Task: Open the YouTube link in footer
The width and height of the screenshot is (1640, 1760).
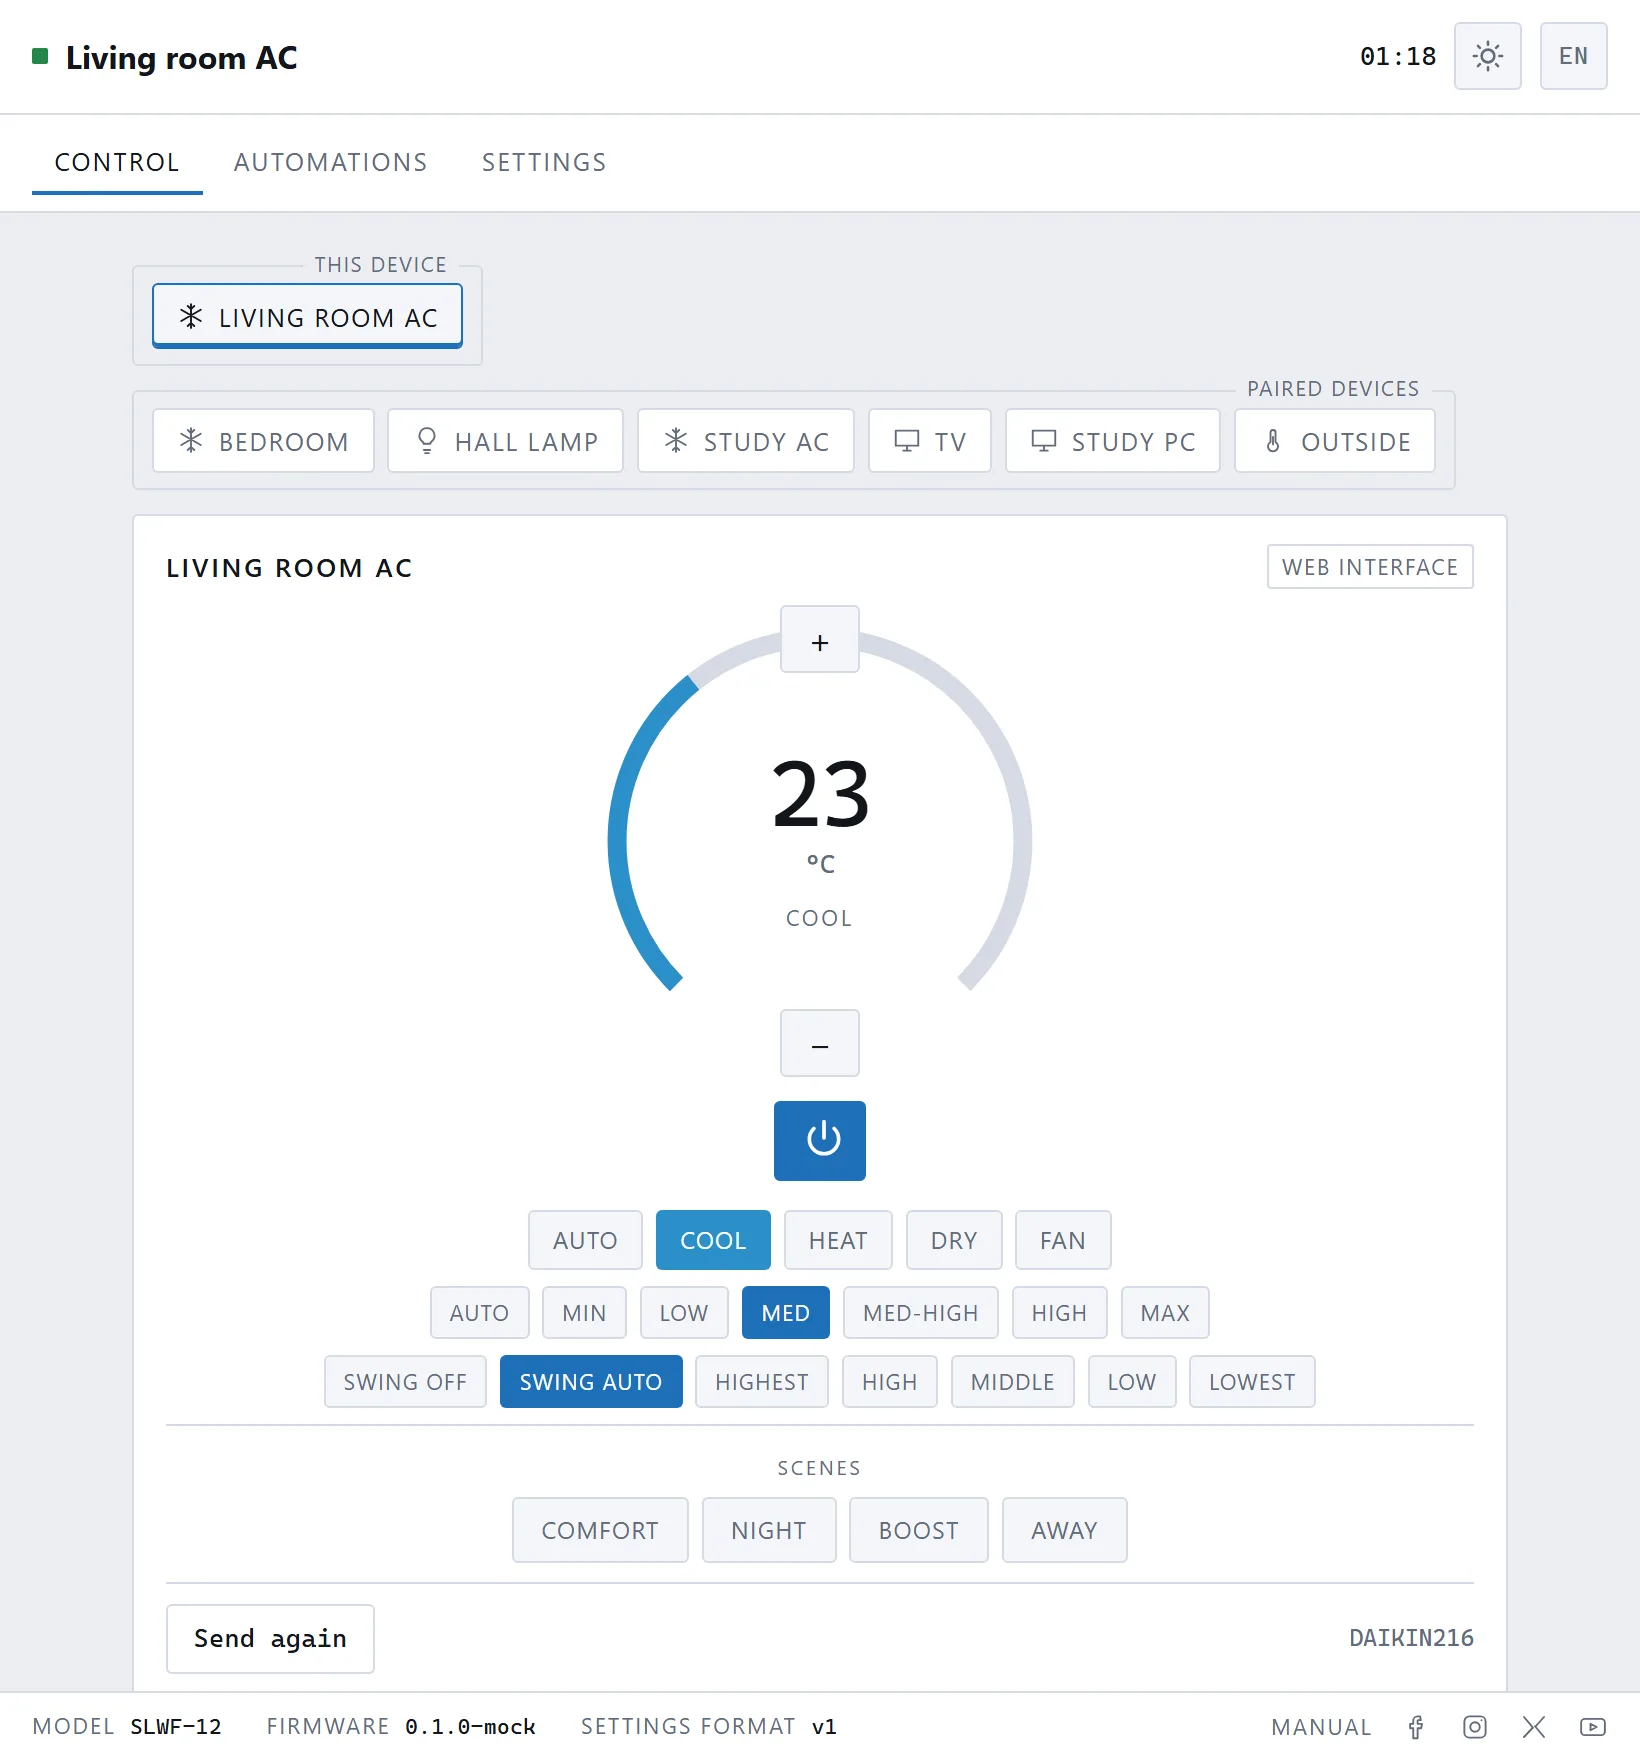Action: click(1592, 1727)
